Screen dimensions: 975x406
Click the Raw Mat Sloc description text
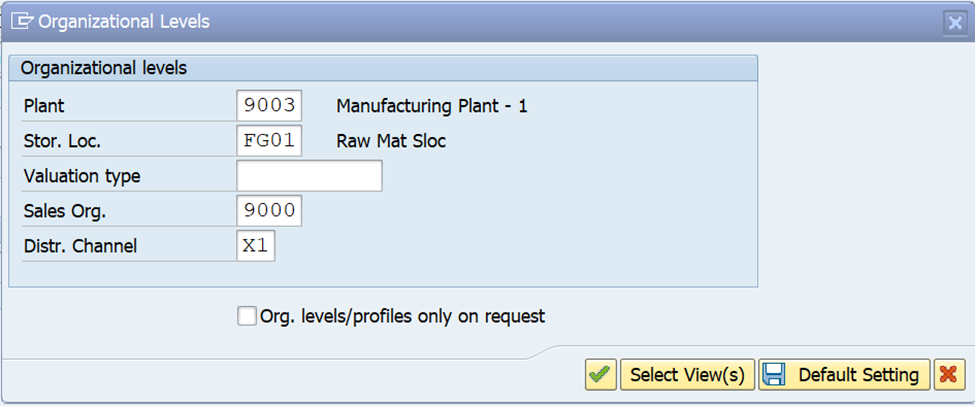coord(391,141)
